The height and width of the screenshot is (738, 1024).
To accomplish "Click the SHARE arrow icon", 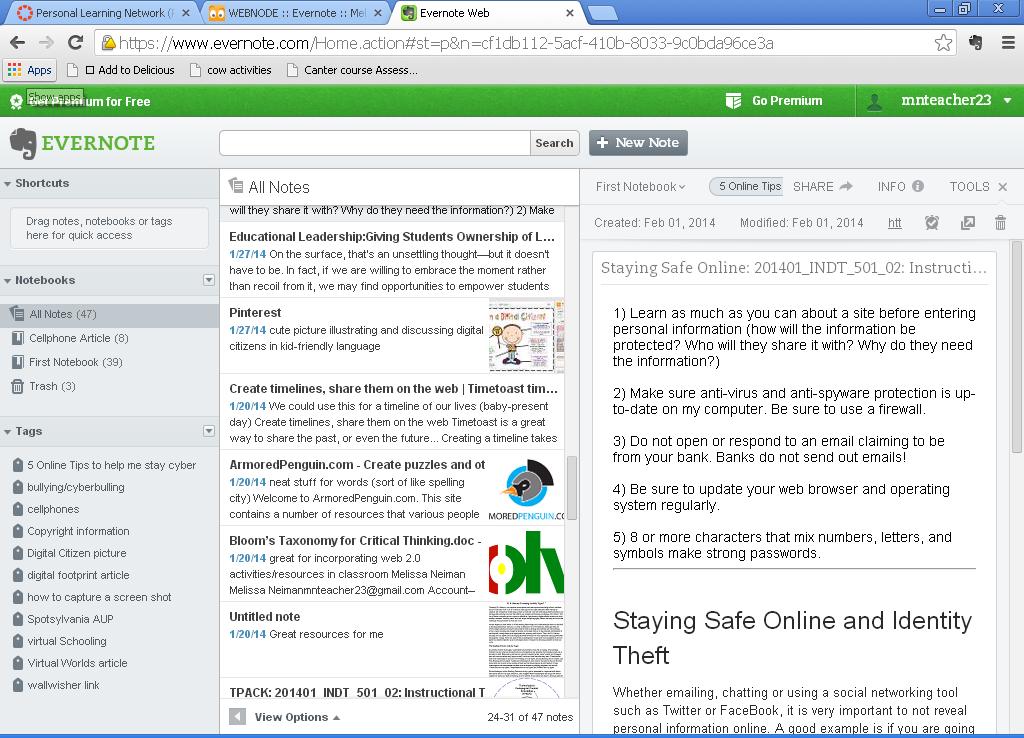I will tap(846, 186).
